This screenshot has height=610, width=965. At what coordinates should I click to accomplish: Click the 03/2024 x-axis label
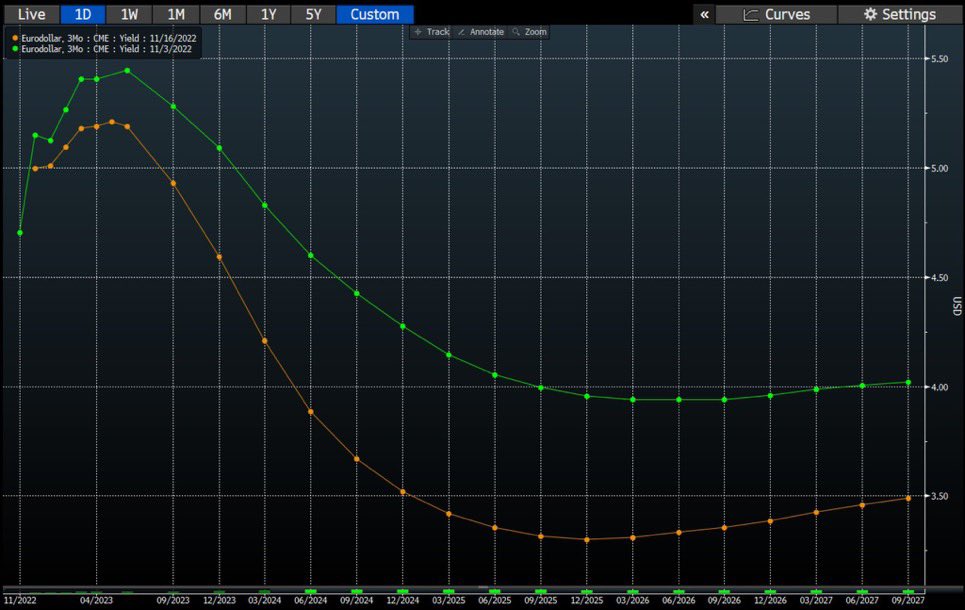pyautogui.click(x=265, y=600)
